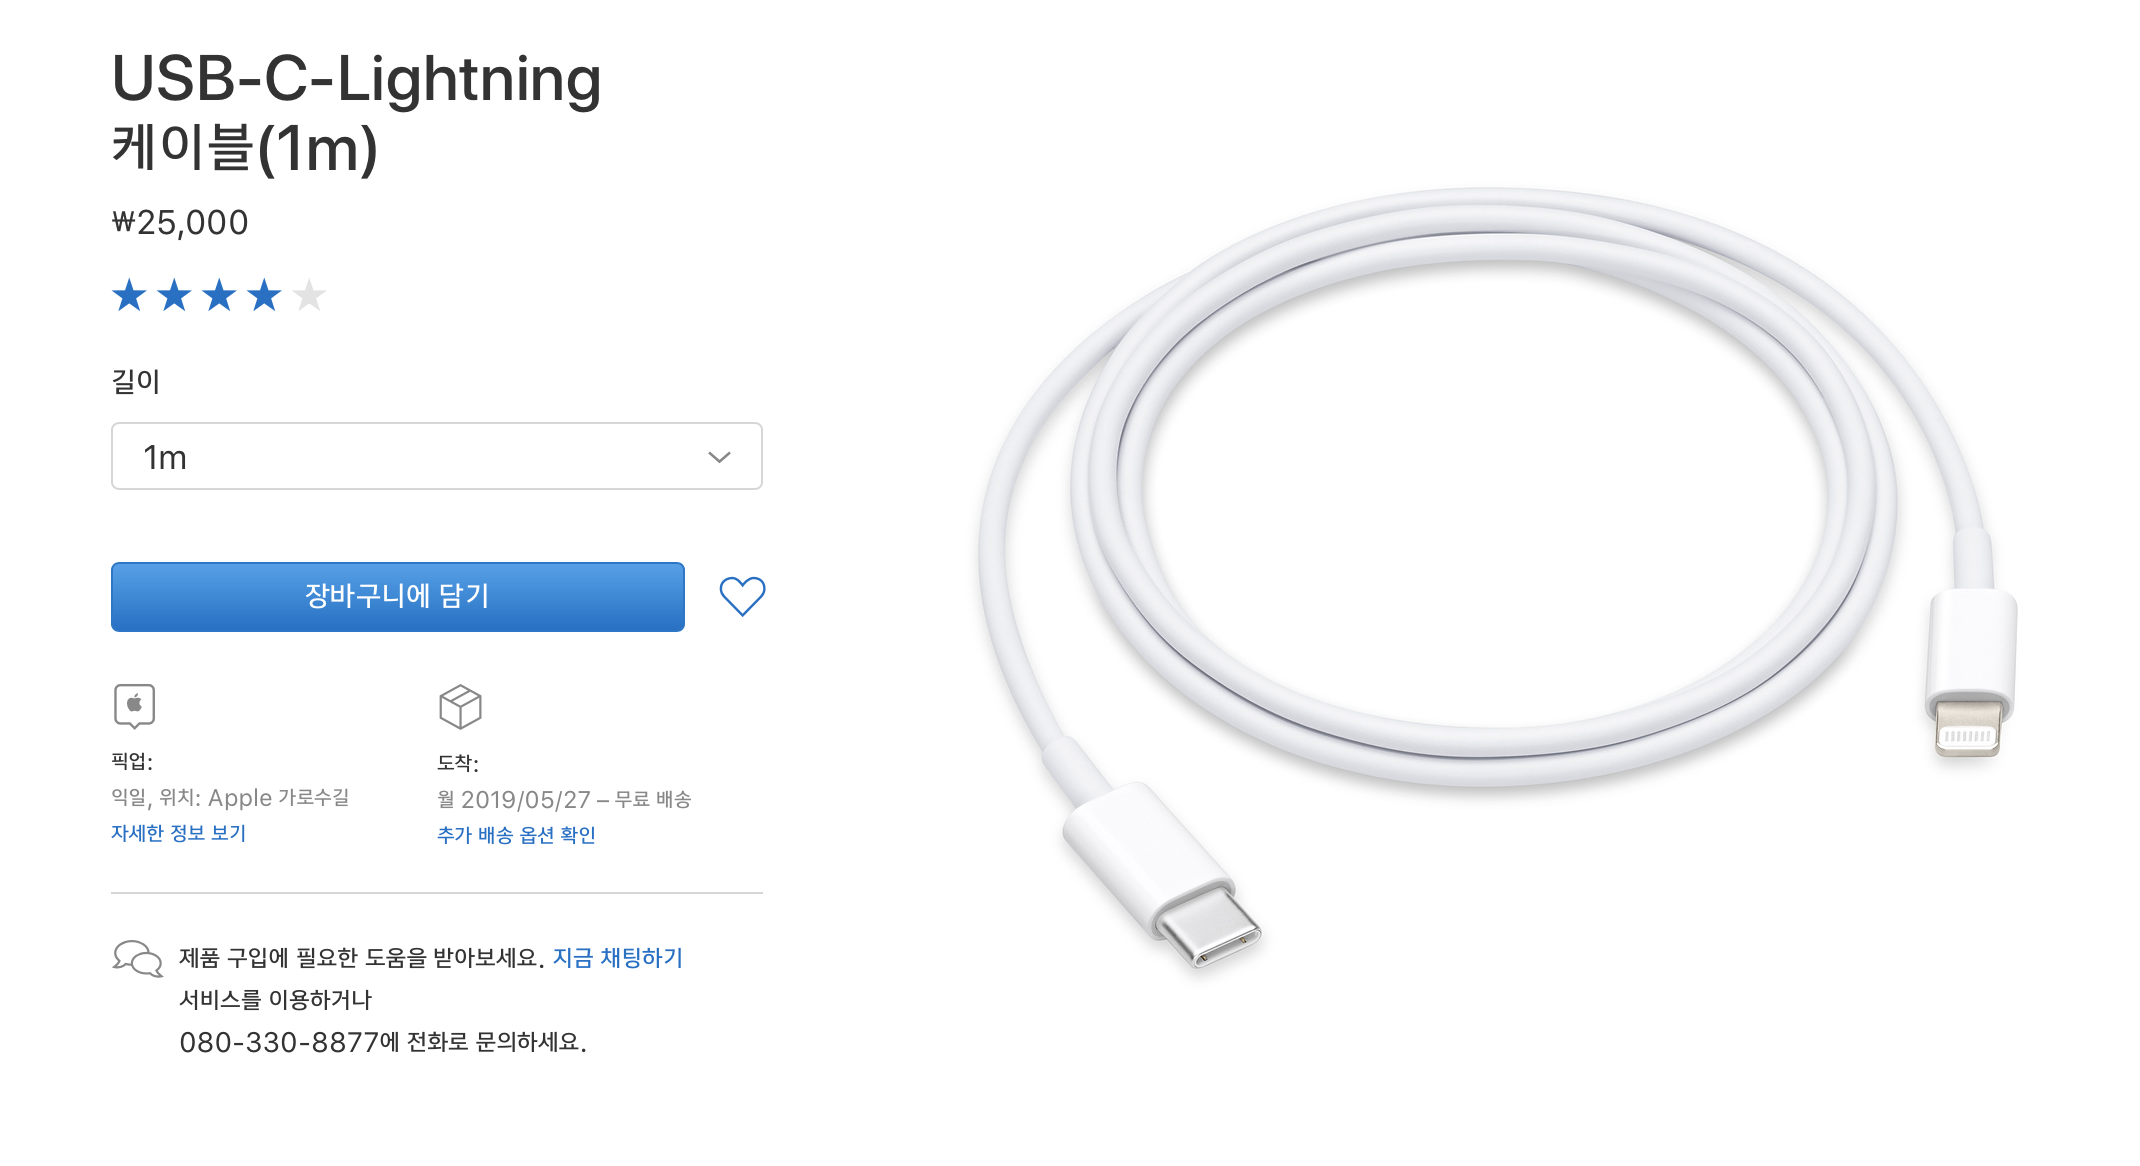The image size is (2140, 1166).
Task: Click the USB-C-Lightning 케이블 product title
Action: click(356, 112)
